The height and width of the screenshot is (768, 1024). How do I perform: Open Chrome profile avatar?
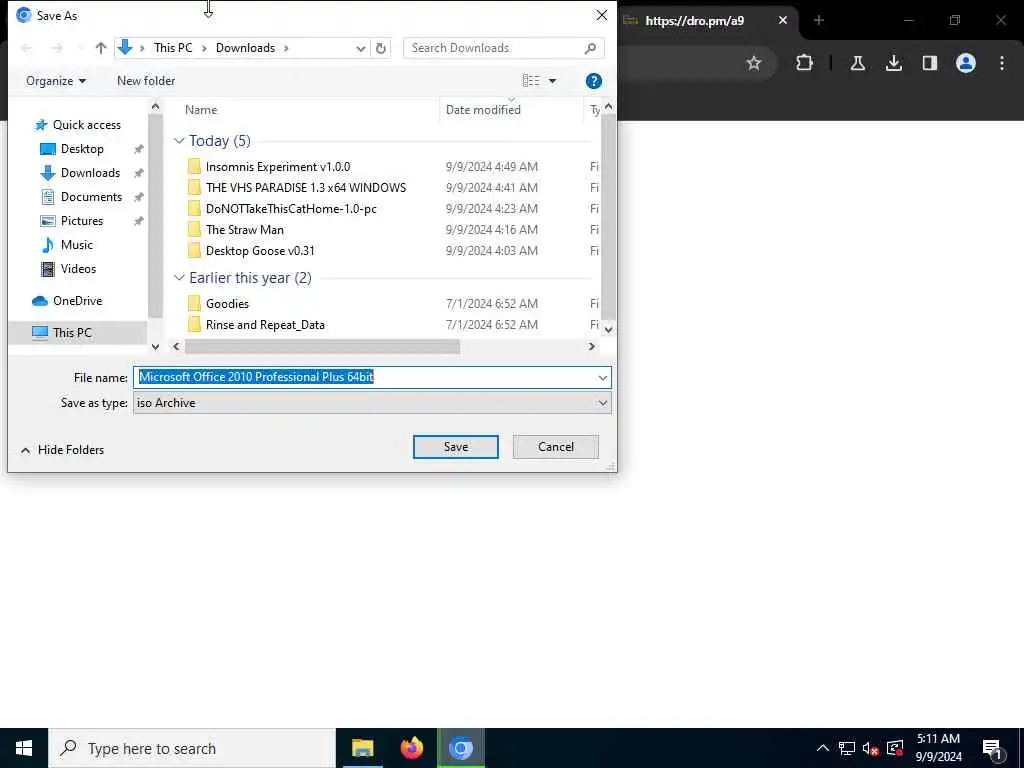click(x=965, y=63)
